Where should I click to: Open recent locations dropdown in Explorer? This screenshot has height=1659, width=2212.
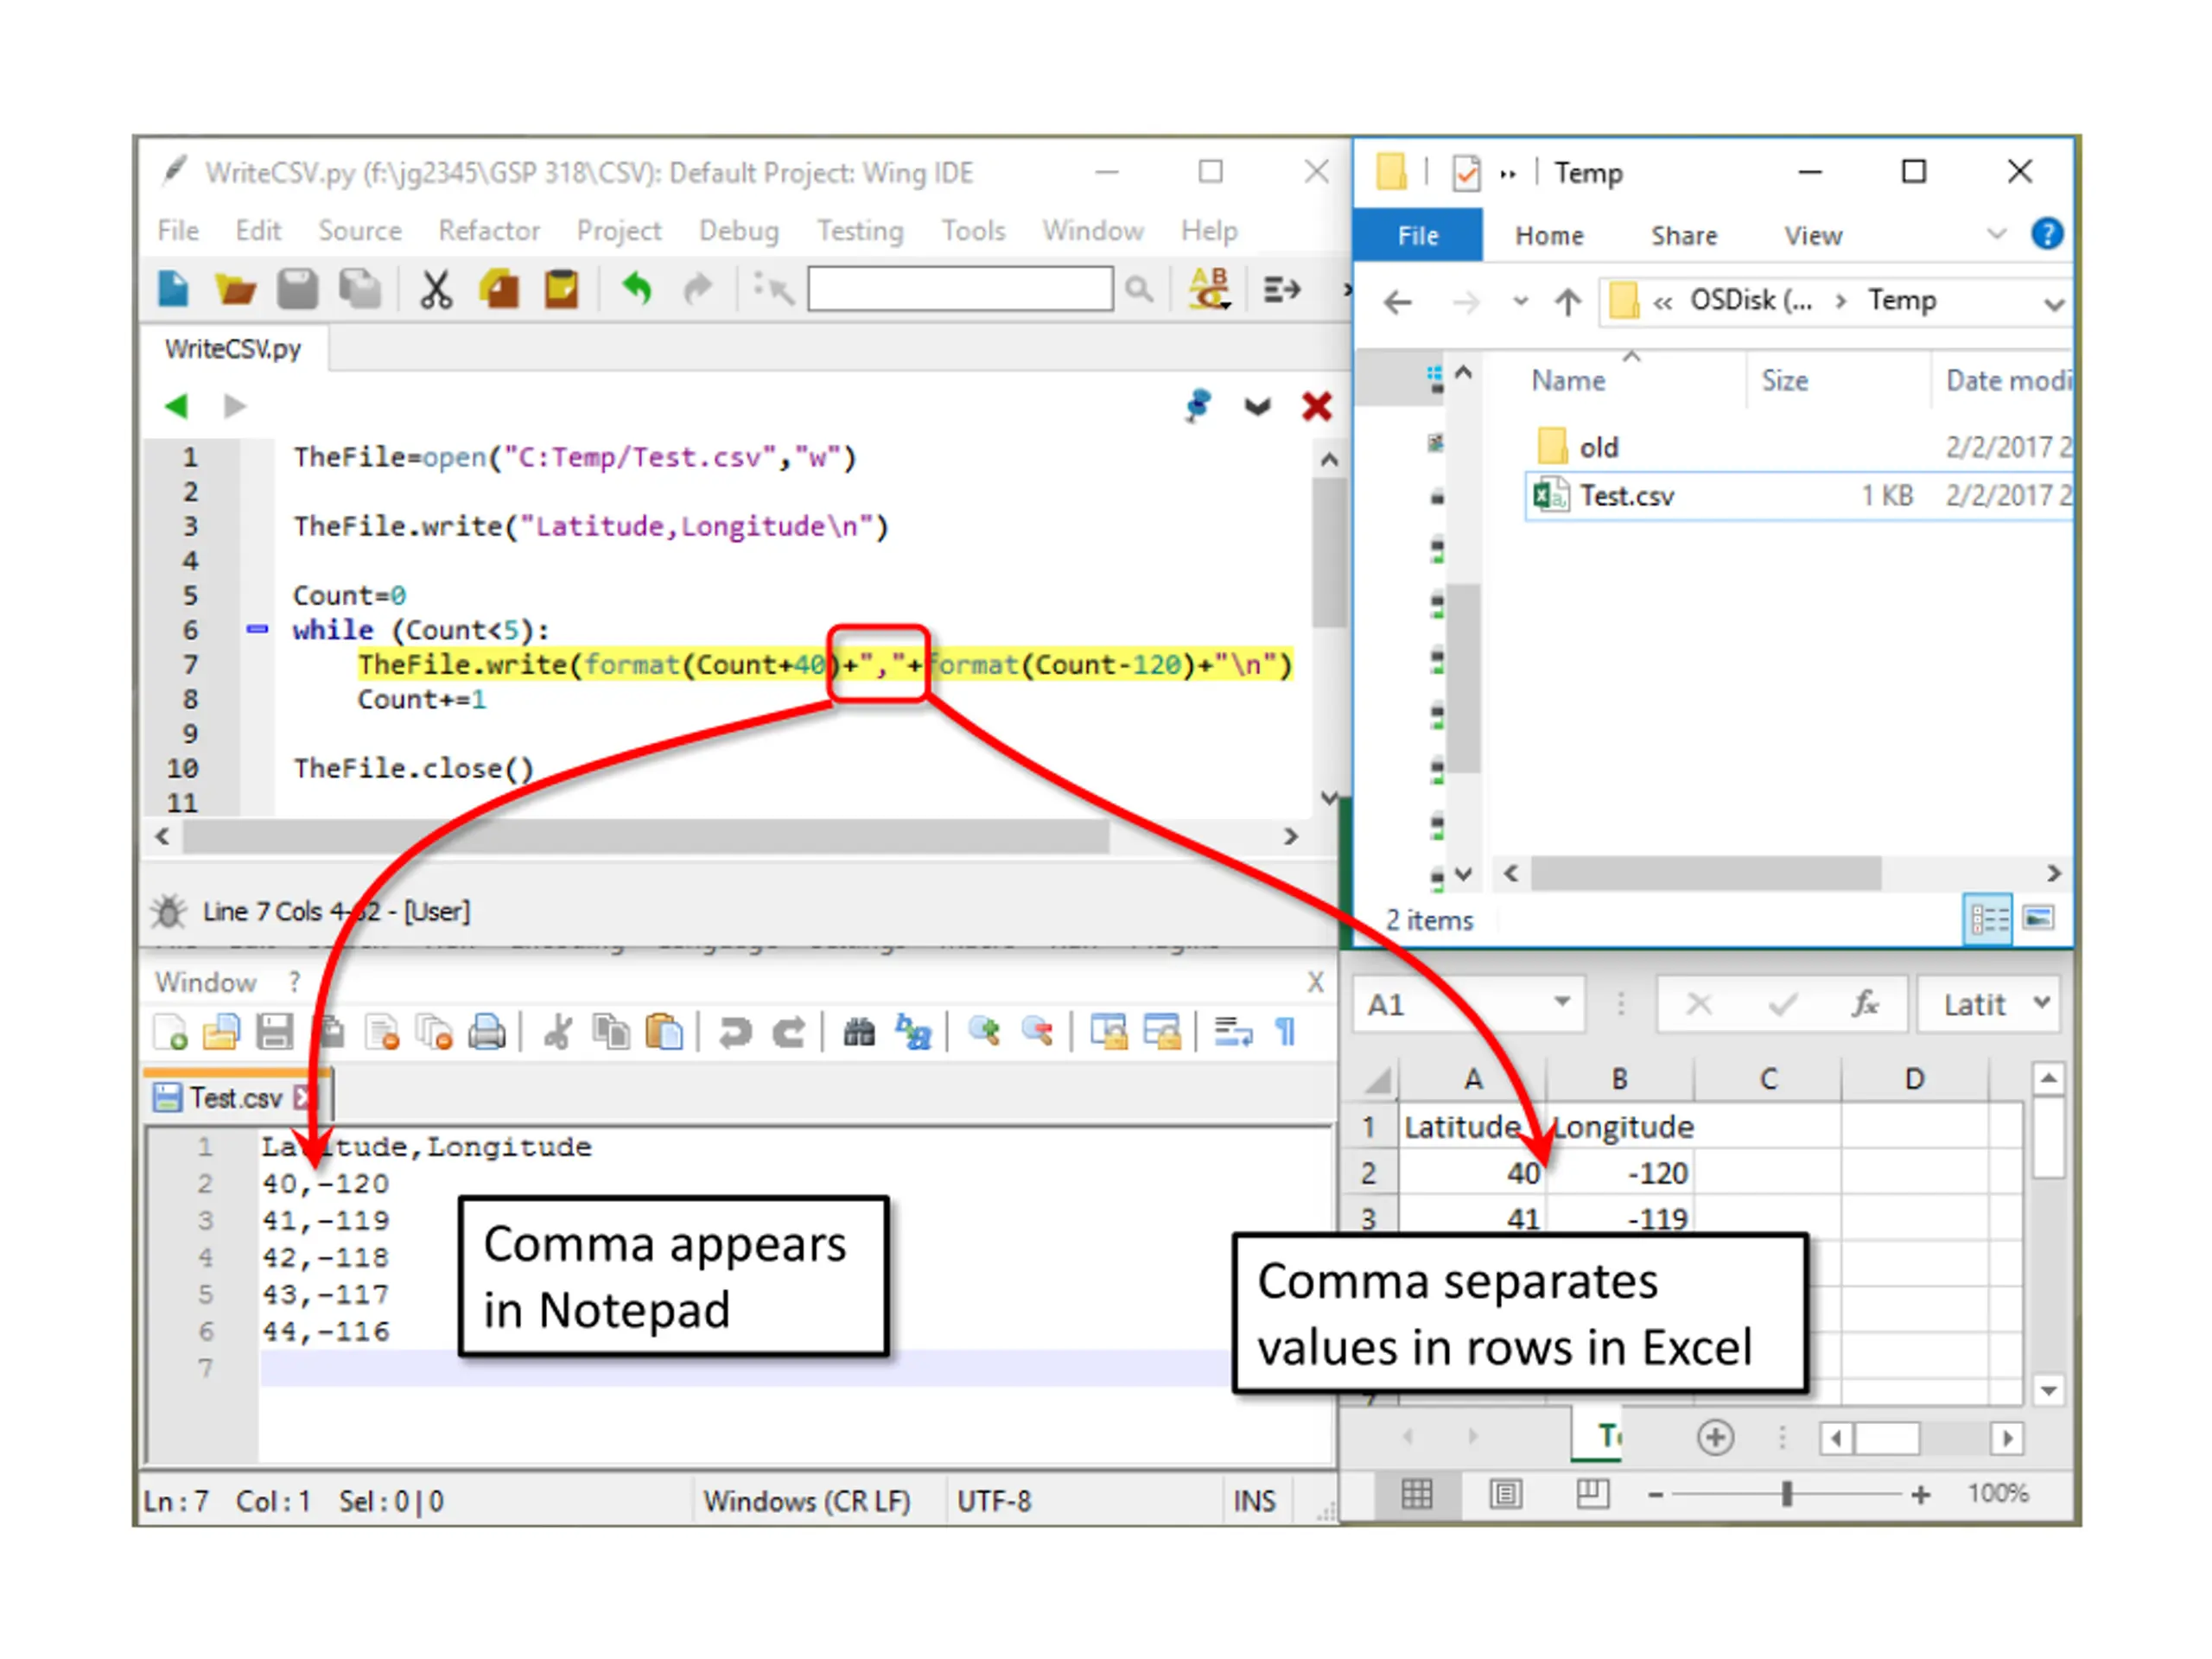pyautogui.click(x=1520, y=301)
